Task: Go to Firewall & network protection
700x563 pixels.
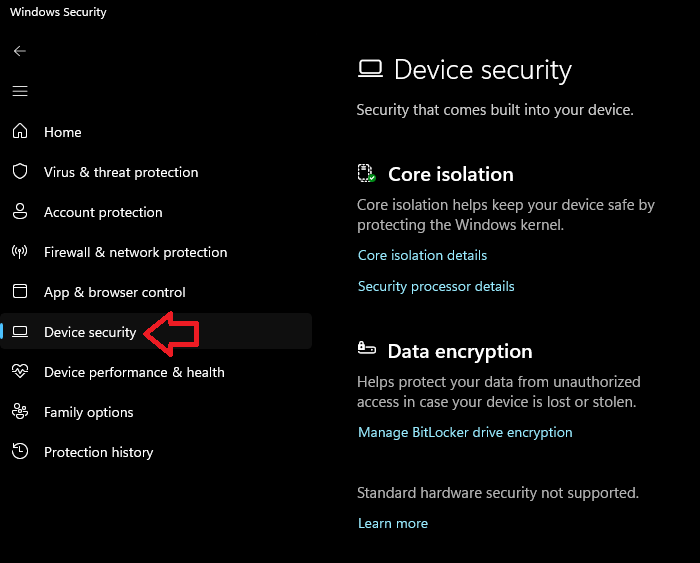Action: tap(135, 252)
